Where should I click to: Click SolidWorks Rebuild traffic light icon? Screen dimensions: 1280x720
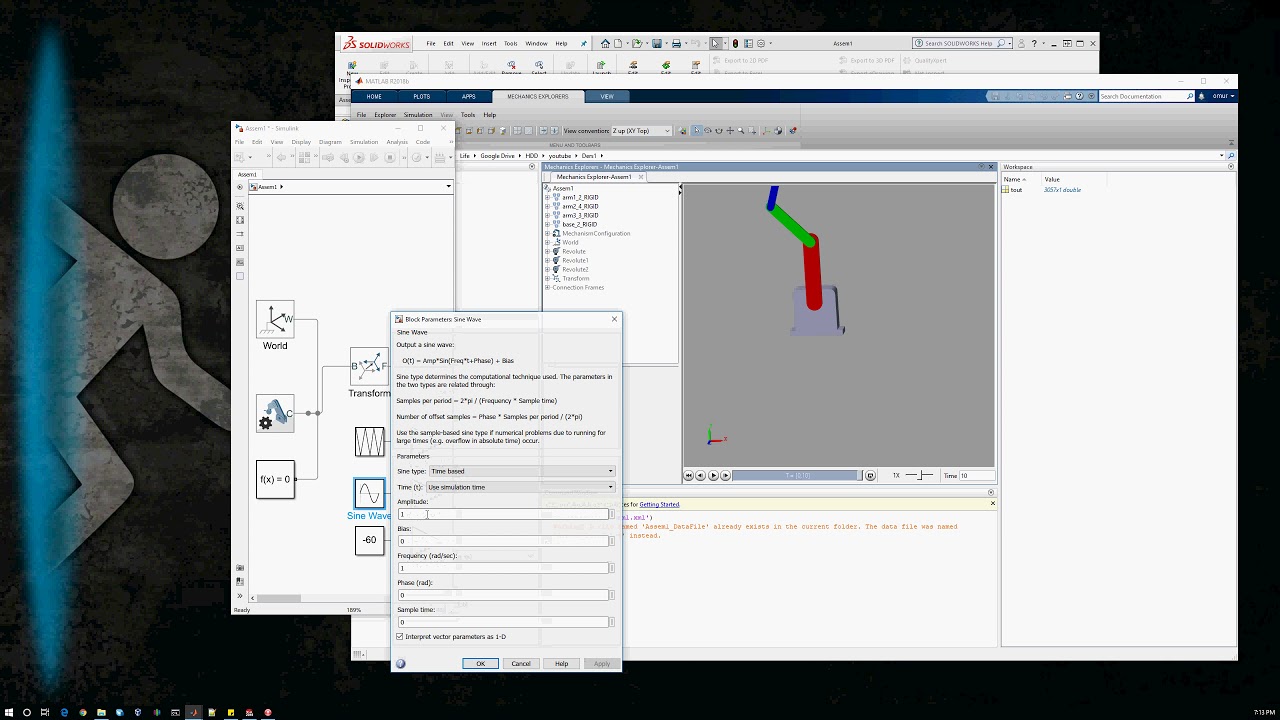[736, 44]
